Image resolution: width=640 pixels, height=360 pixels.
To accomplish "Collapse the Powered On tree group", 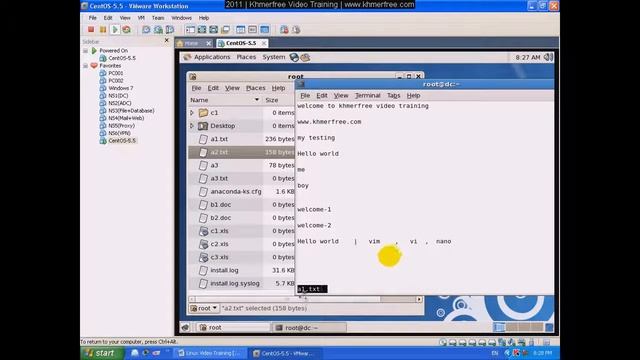I will coord(85,51).
